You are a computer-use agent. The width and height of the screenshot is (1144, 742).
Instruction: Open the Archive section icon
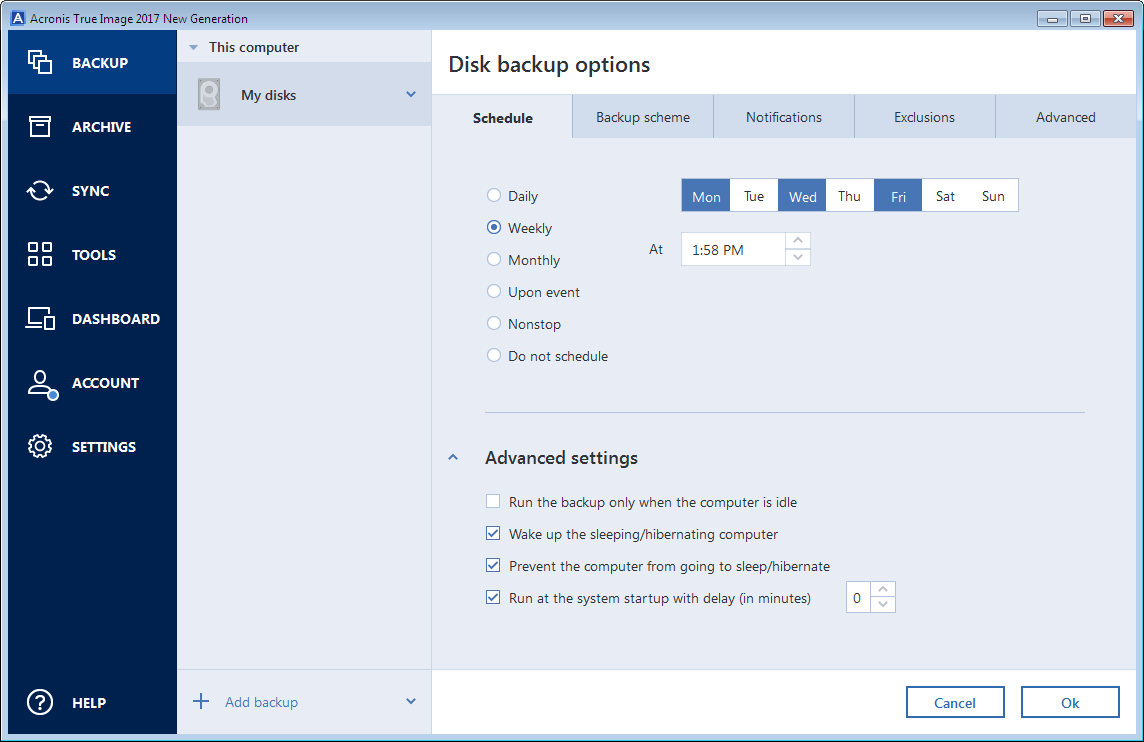[40, 127]
